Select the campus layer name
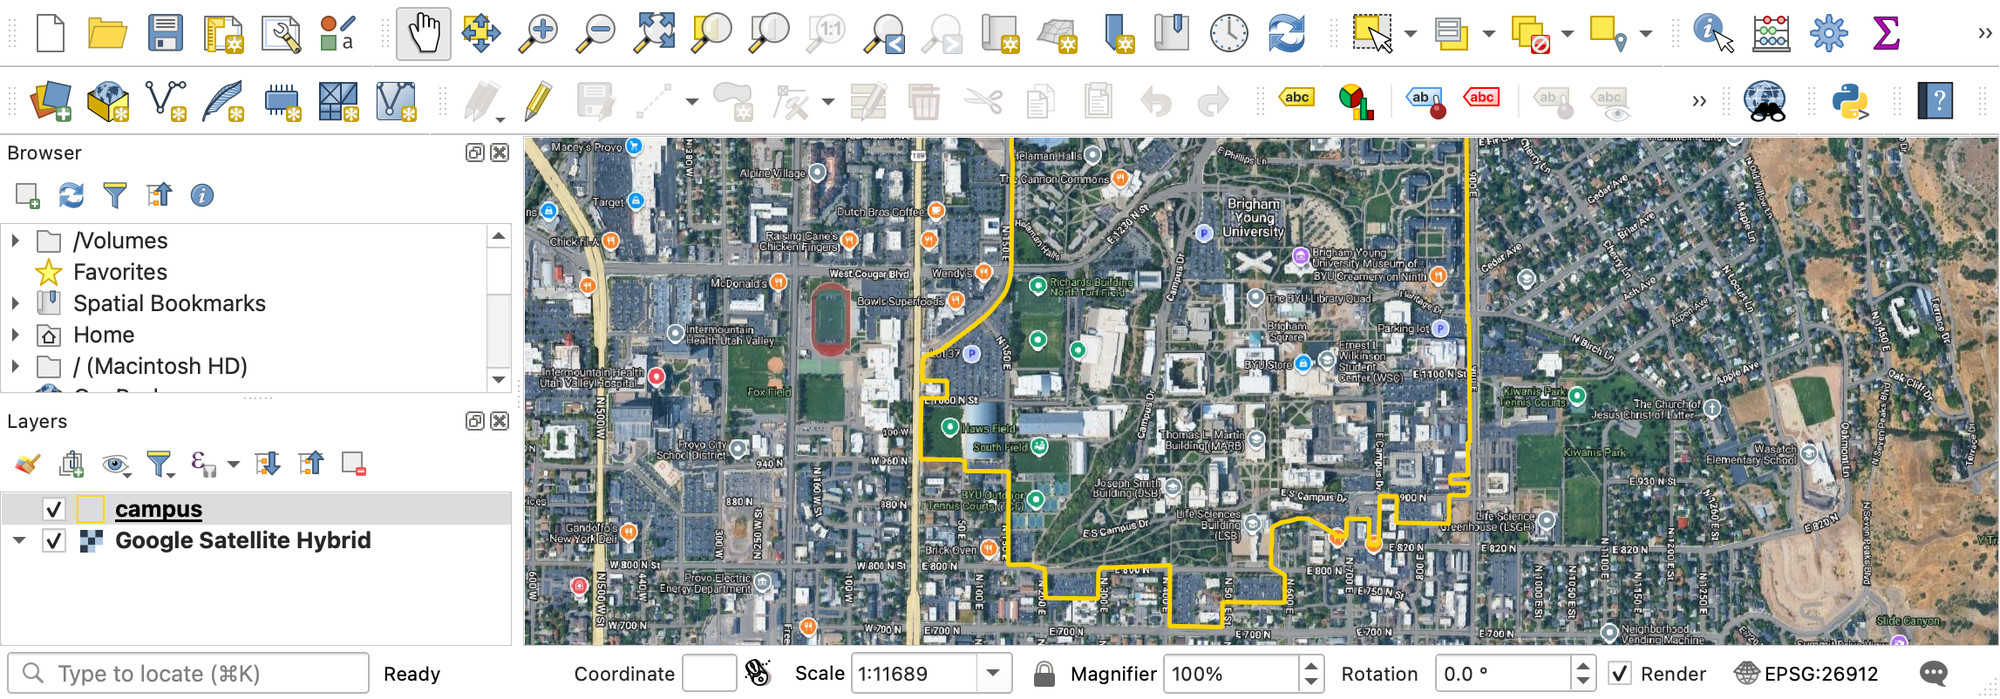The width and height of the screenshot is (2000, 699). [158, 509]
